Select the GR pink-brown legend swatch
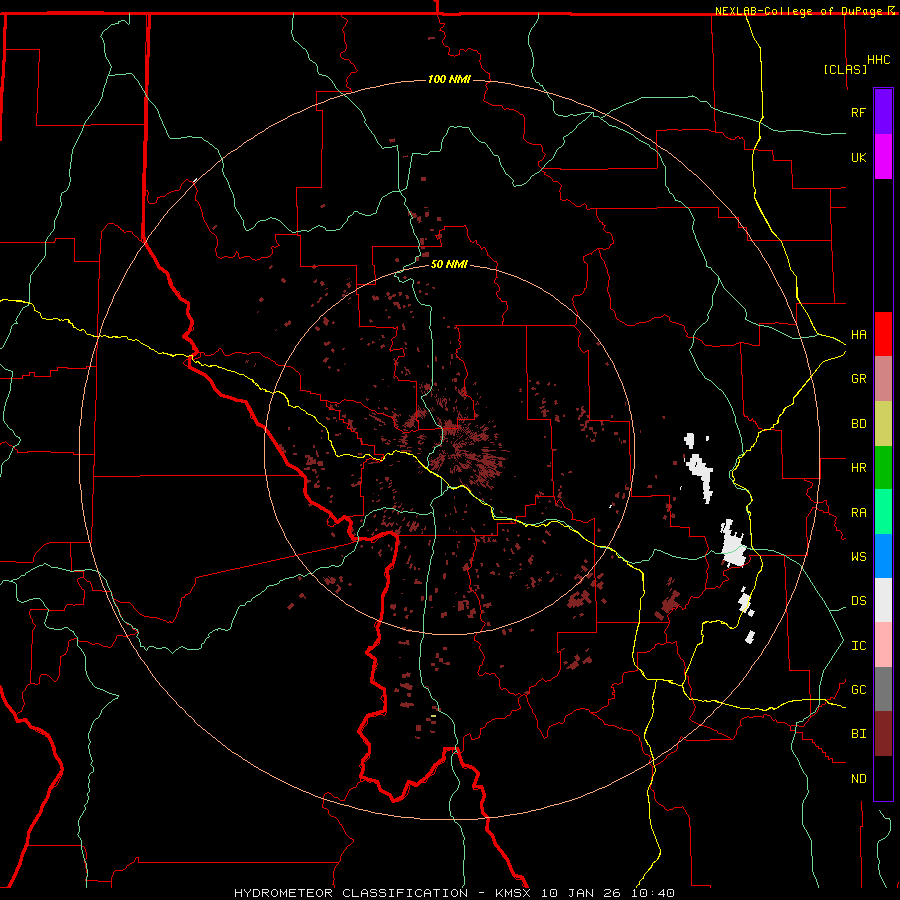The height and width of the screenshot is (900, 900). [x=883, y=378]
